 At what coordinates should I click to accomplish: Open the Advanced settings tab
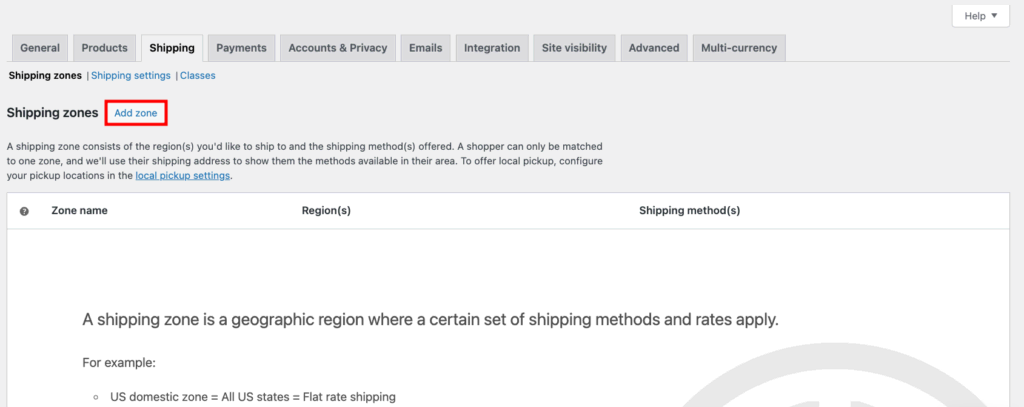point(654,48)
